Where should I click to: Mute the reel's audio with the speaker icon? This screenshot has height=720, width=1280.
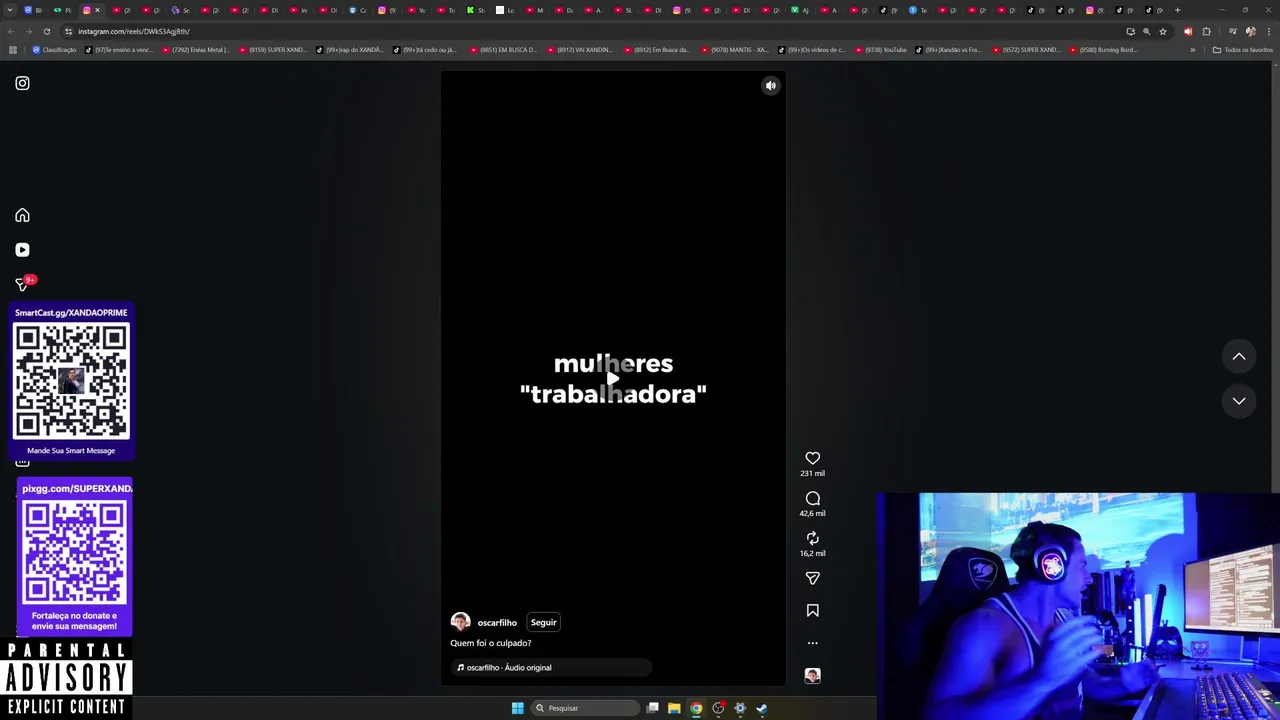[x=770, y=86]
